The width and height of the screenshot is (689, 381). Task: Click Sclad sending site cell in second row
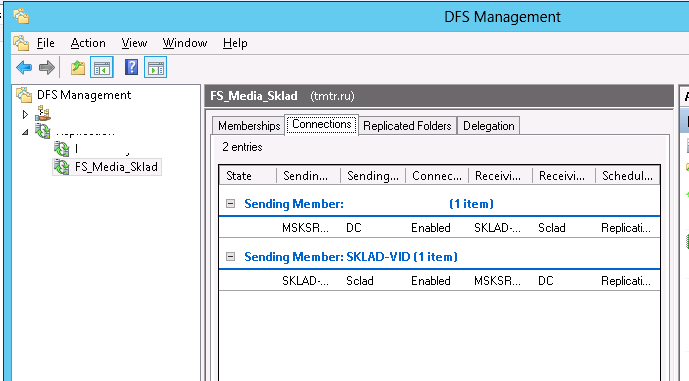[359, 281]
